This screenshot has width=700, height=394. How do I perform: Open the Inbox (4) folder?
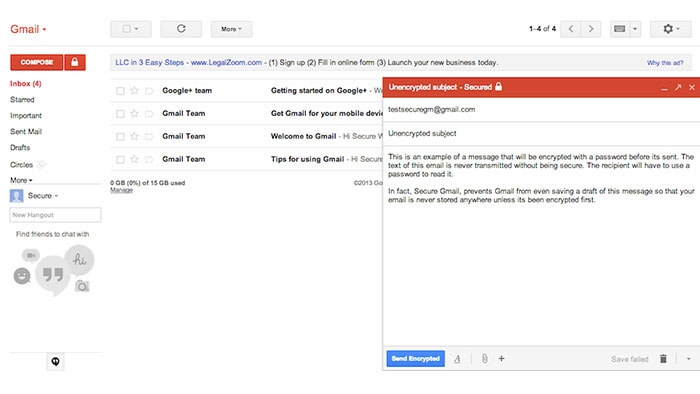25,83
